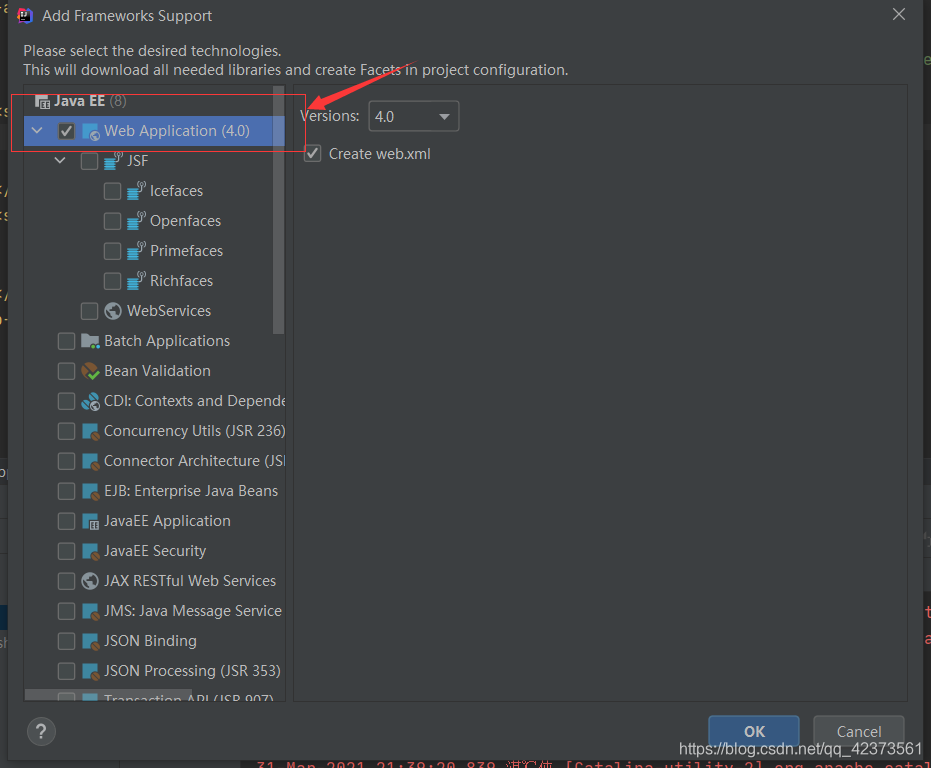The width and height of the screenshot is (931, 768).
Task: Click the JavaEE Security icon
Action: click(90, 552)
